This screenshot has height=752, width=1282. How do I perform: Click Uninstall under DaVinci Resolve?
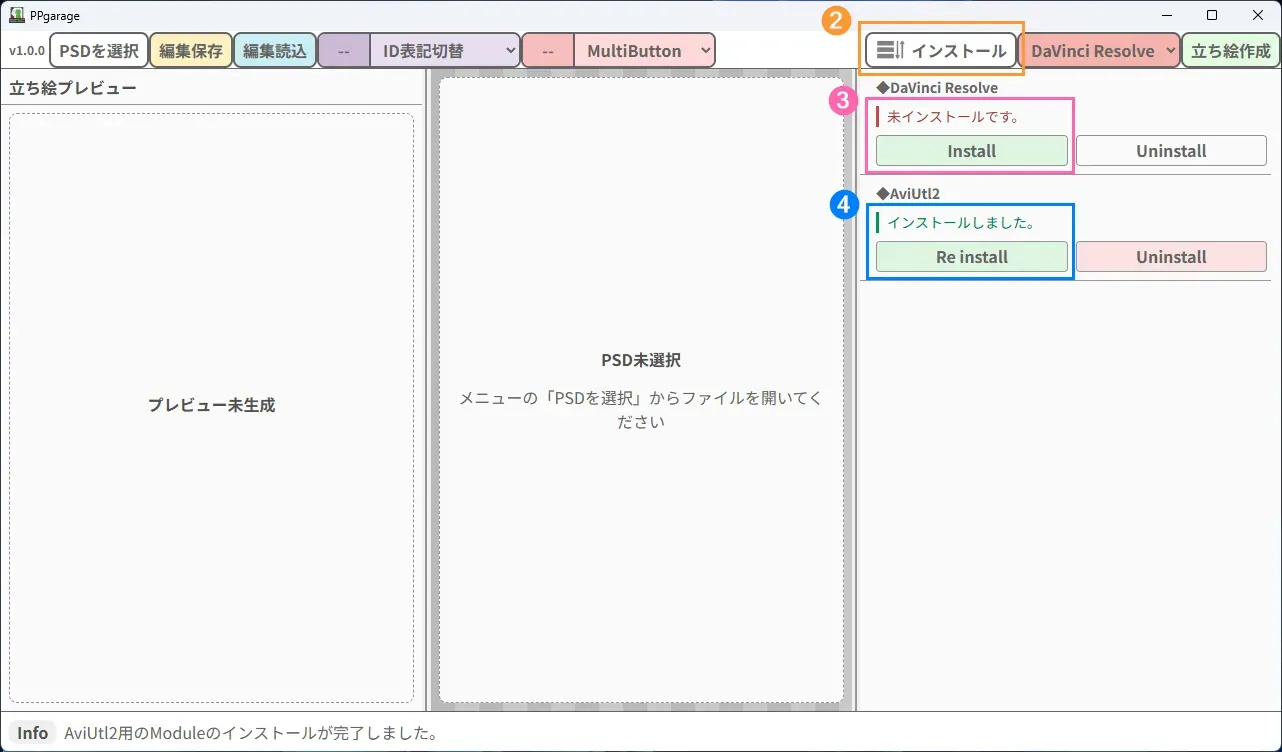coord(1171,151)
